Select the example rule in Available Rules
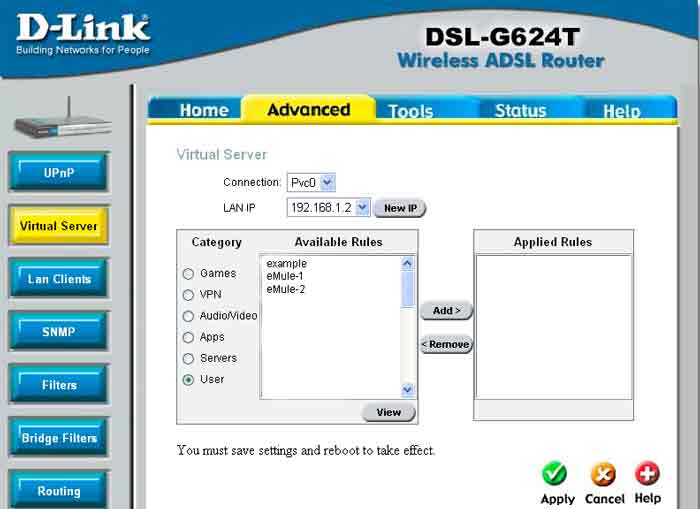 (x=287, y=263)
